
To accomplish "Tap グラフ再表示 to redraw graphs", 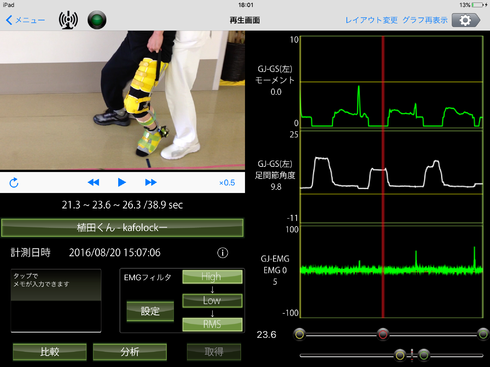I will [425, 20].
